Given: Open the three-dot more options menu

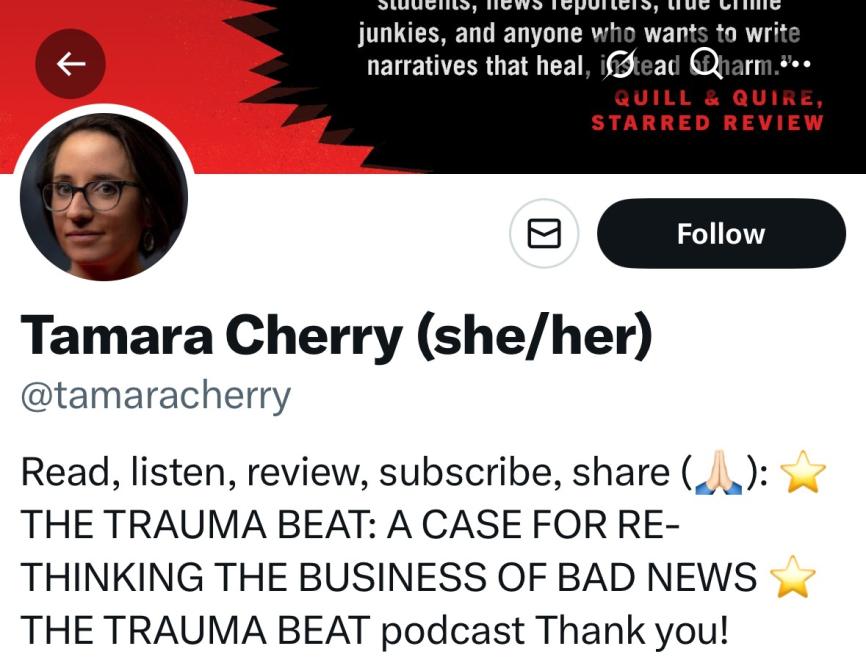Looking at the screenshot, I should [x=795, y=64].
